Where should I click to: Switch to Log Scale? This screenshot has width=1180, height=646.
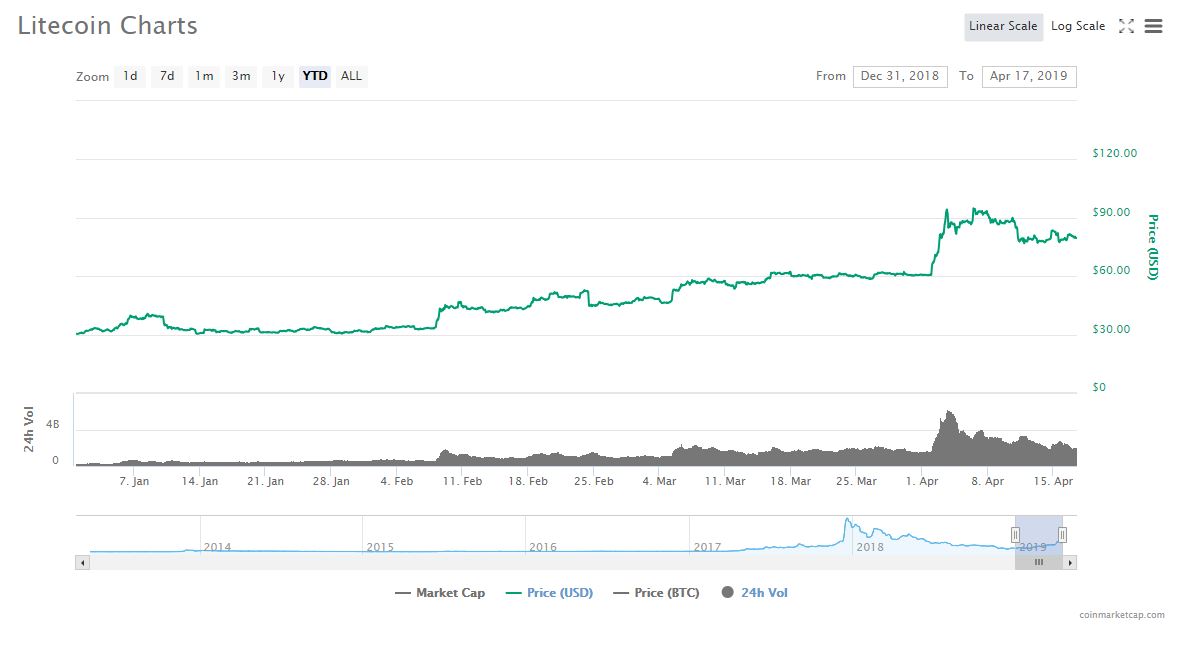(1077, 26)
